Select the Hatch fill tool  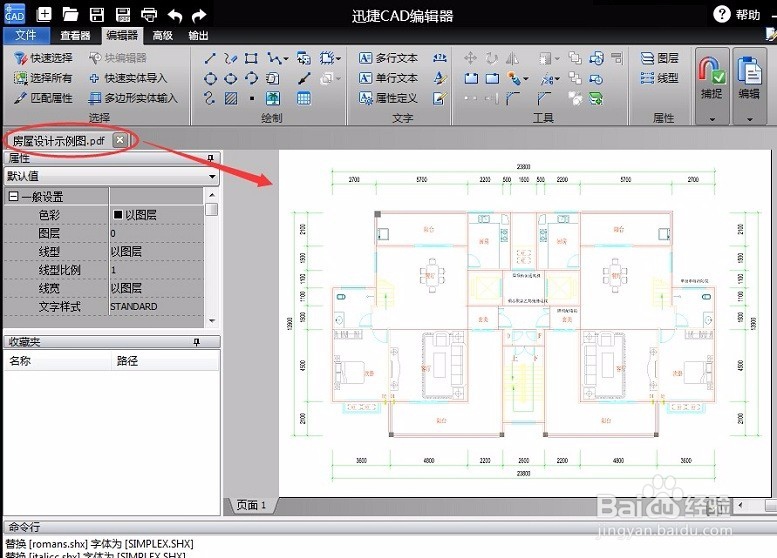point(230,98)
